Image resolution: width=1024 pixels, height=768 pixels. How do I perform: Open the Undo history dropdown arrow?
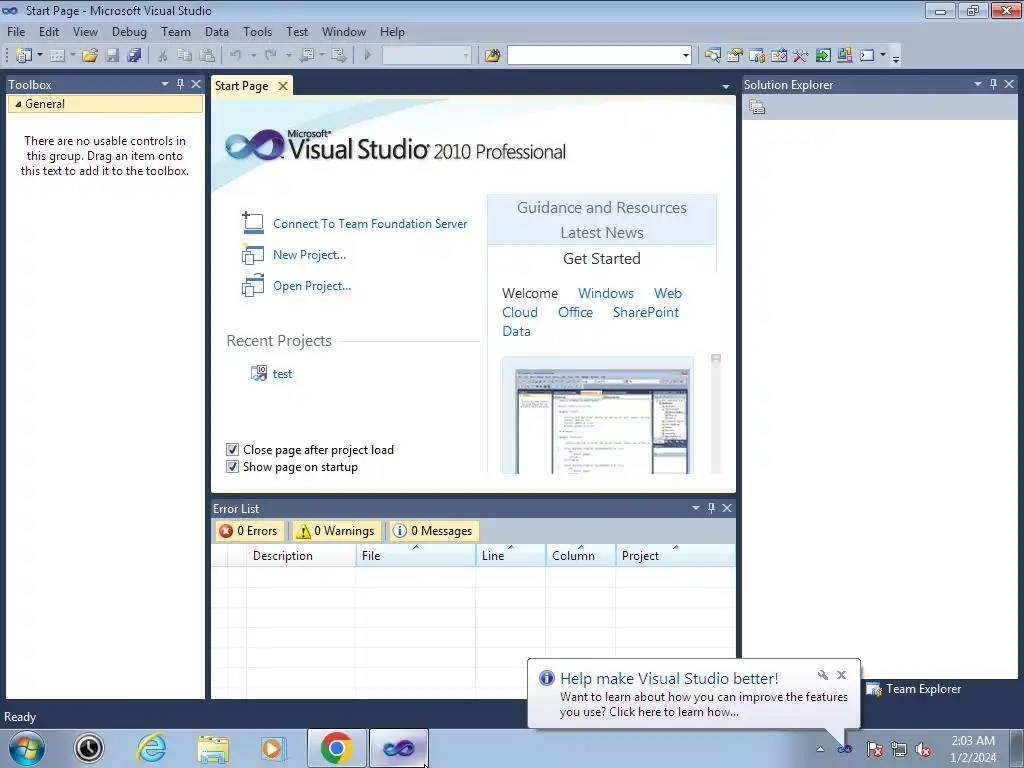point(253,56)
